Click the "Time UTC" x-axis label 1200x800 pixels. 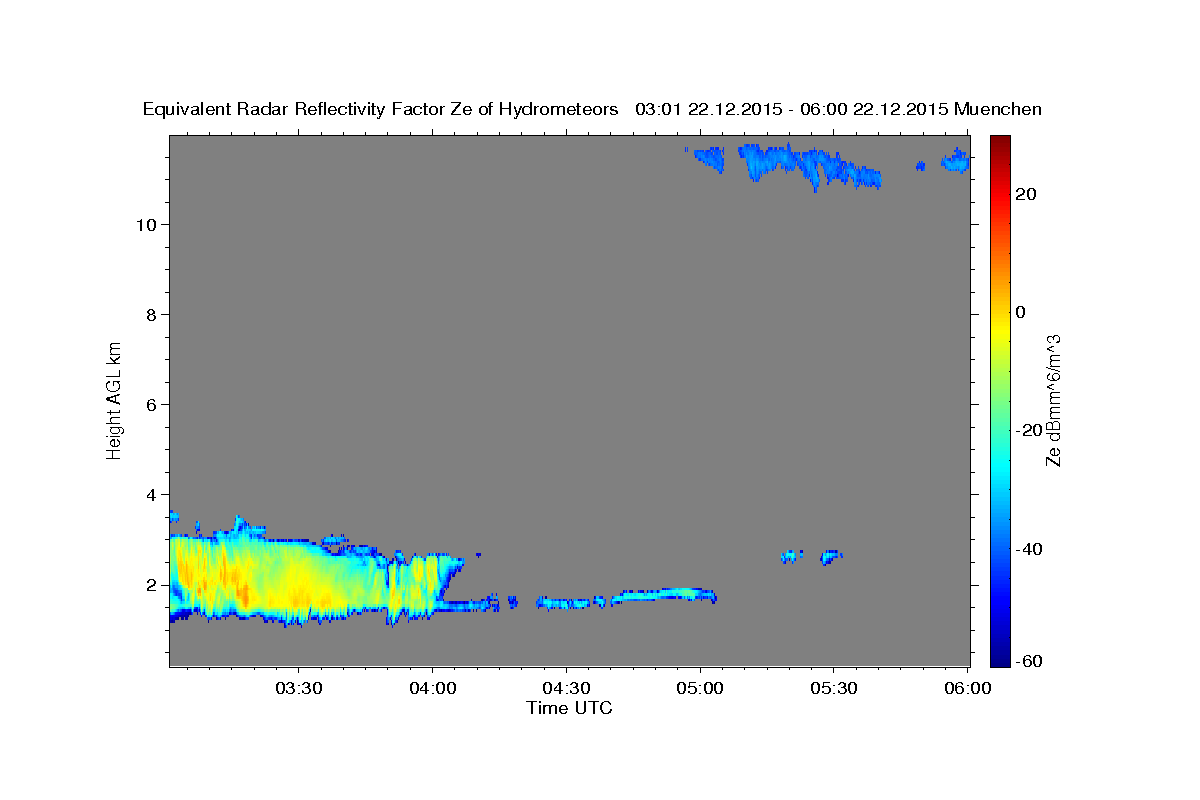(x=569, y=708)
